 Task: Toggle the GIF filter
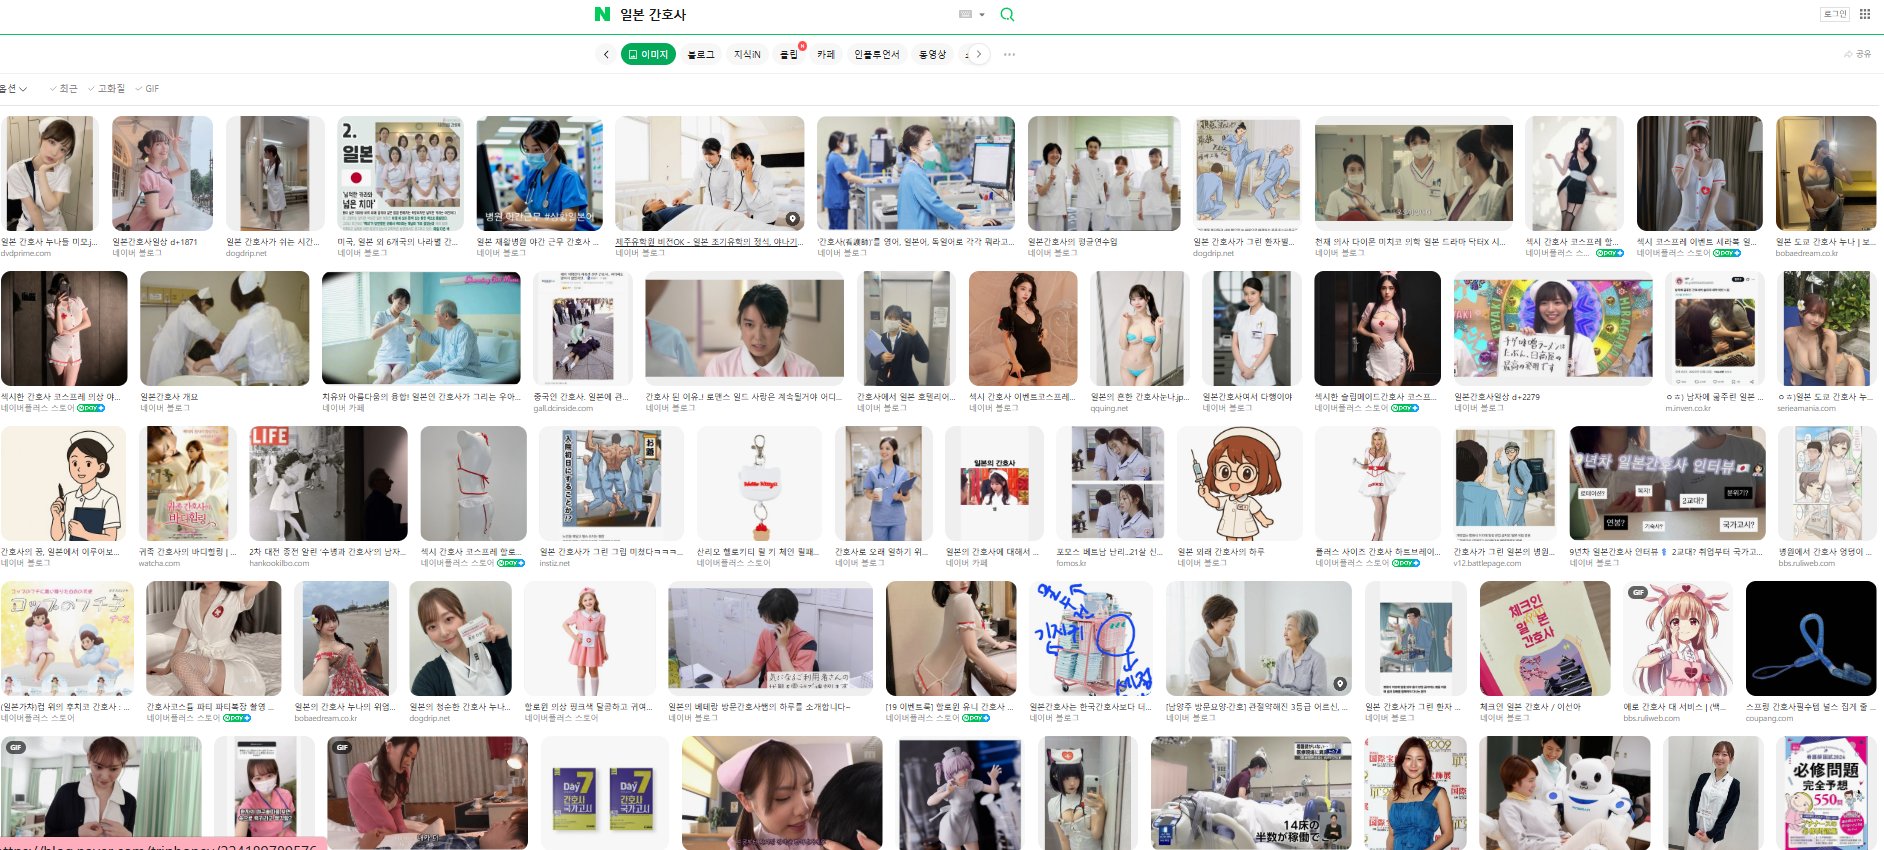pyautogui.click(x=147, y=89)
